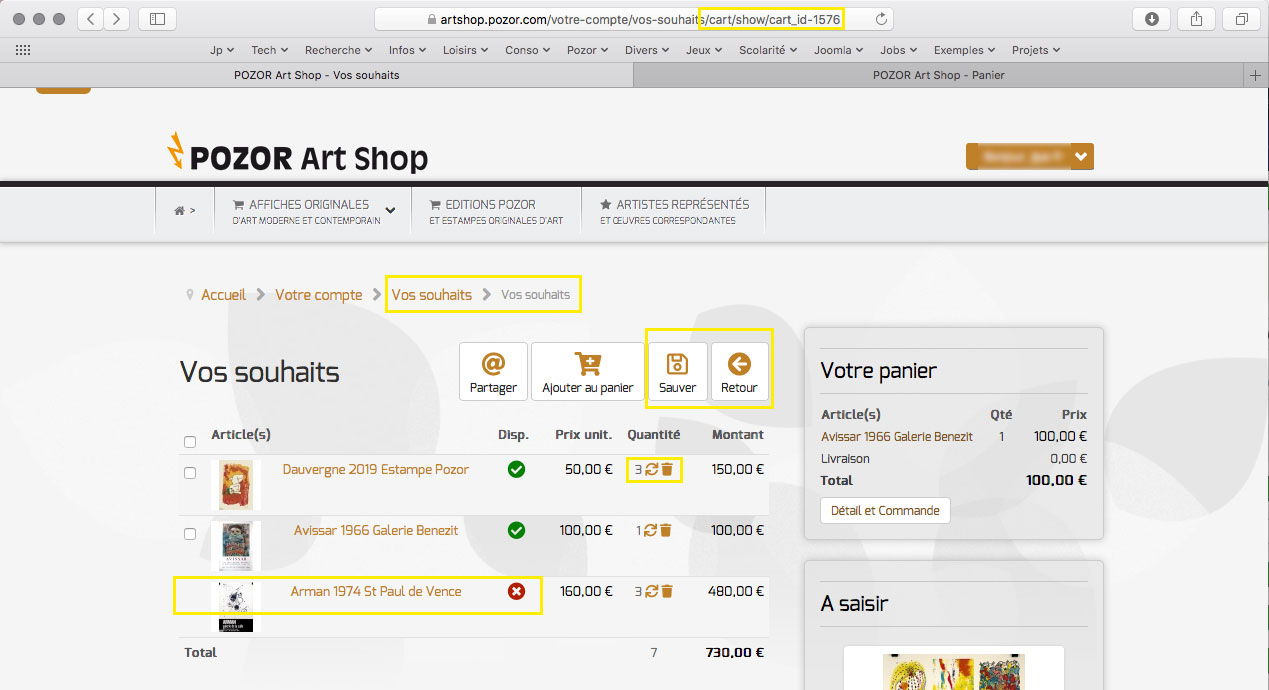
Task: Delete Arman 1974 St Paul item
Action: tap(667, 592)
